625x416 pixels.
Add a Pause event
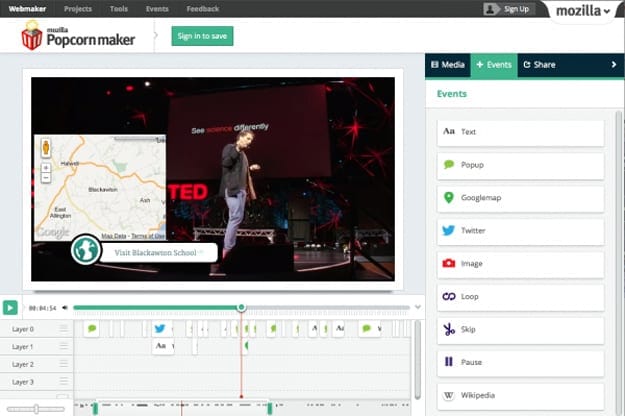pos(520,362)
